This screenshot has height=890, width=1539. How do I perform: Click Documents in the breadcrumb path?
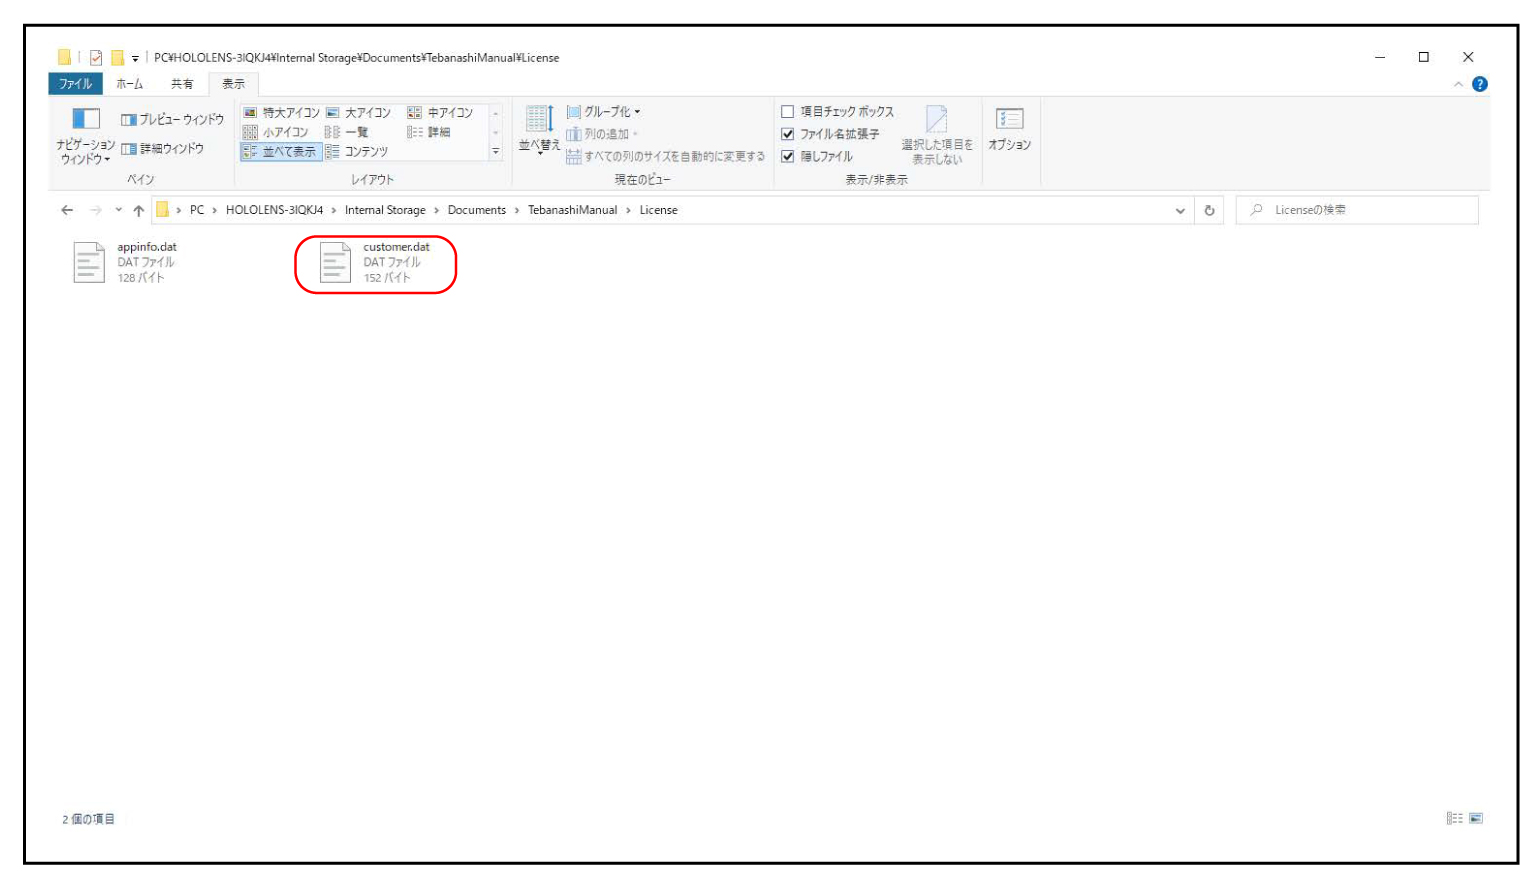click(x=476, y=210)
